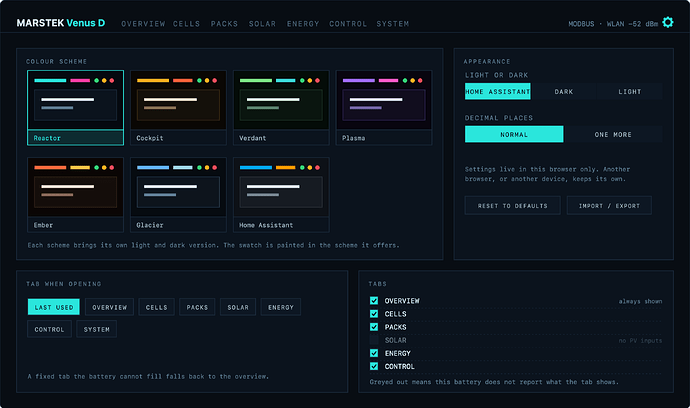Screen dimensions: 690x408
Task: Click the MARSTEK Venus D logo
Action: (61, 23)
